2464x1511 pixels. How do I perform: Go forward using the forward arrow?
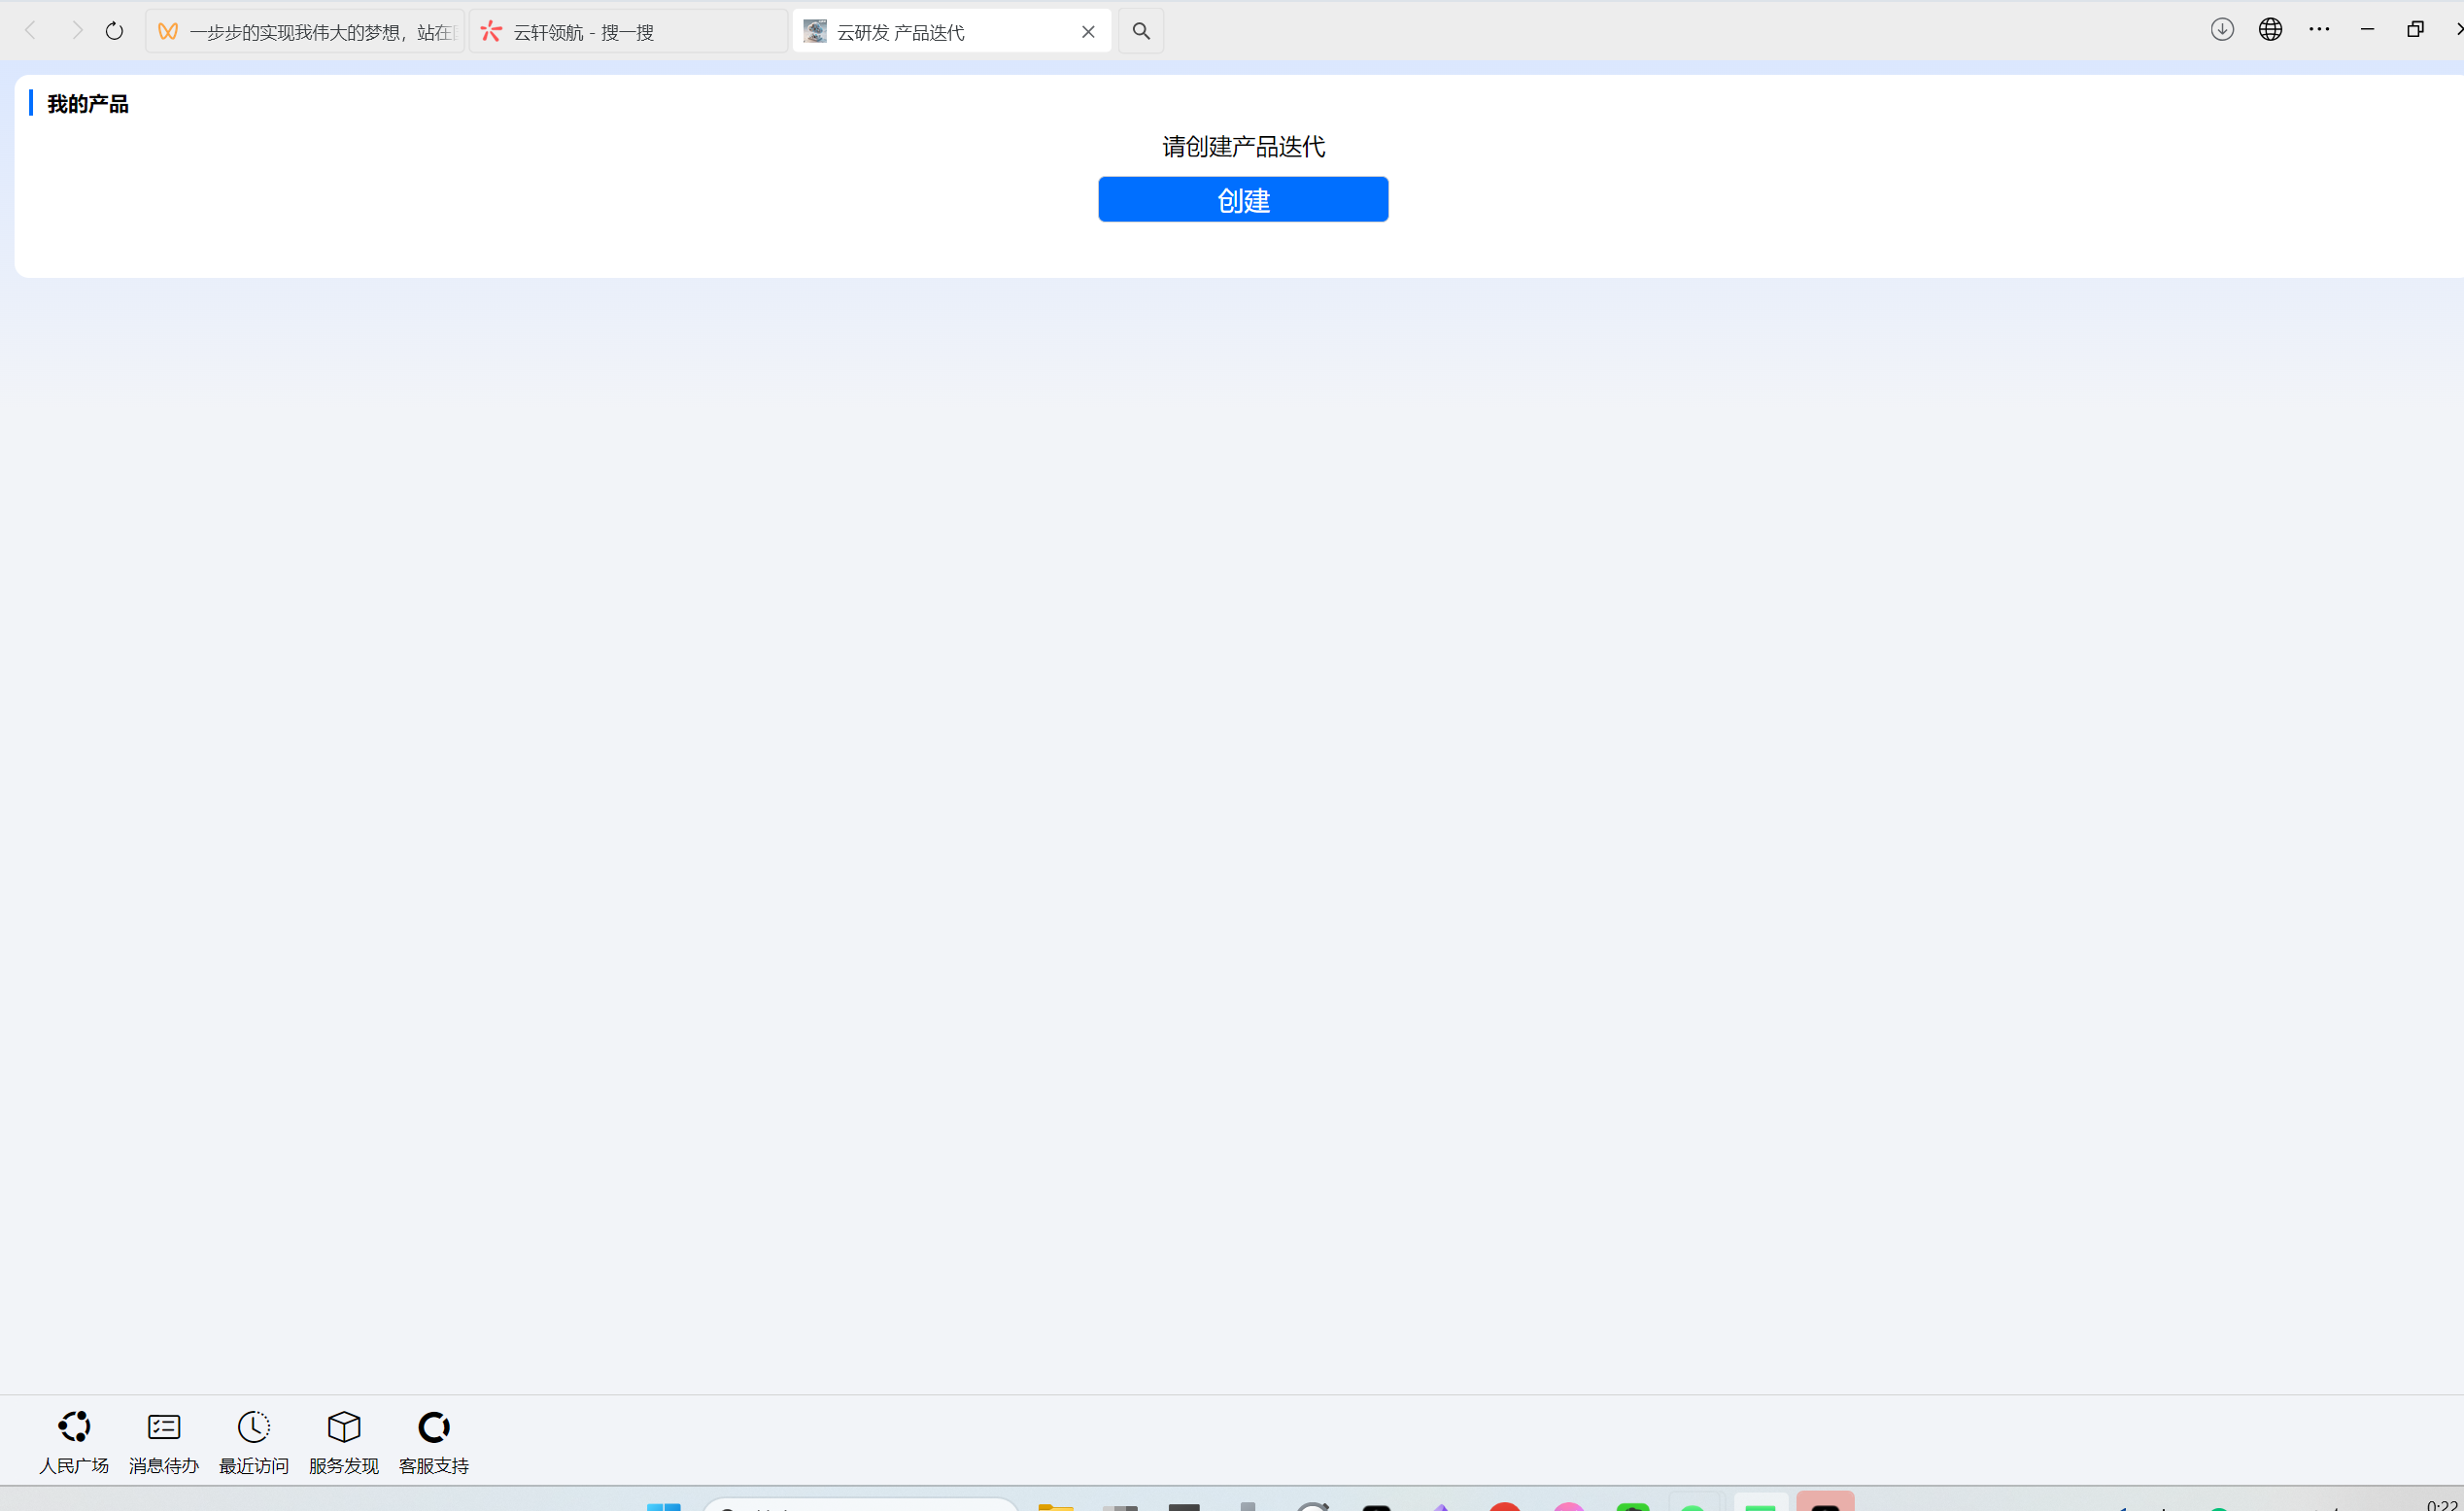[76, 31]
